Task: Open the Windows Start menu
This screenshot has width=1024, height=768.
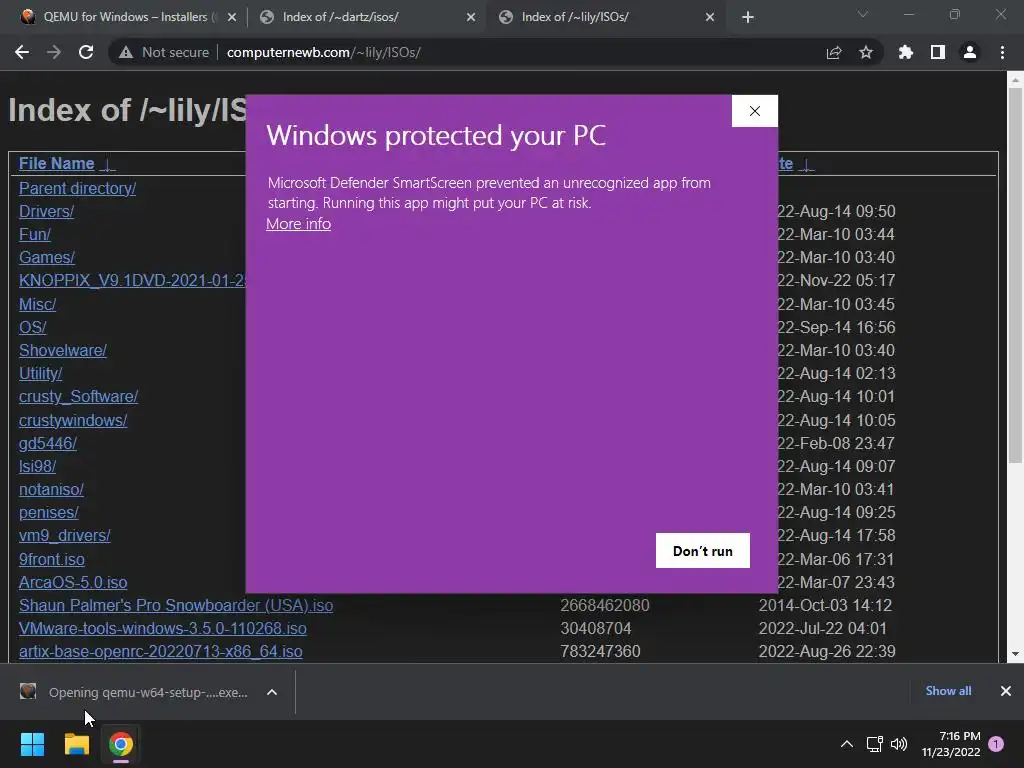Action: pos(32,744)
